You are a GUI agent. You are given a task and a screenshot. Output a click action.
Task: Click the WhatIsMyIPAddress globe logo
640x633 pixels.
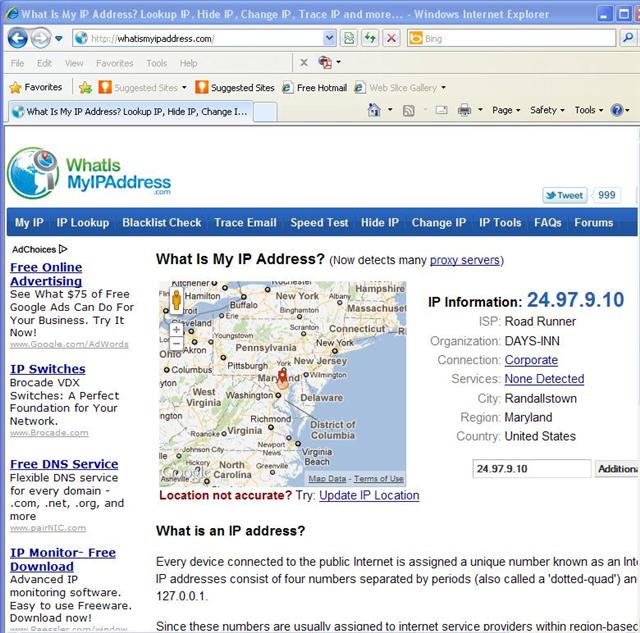[x=33, y=173]
